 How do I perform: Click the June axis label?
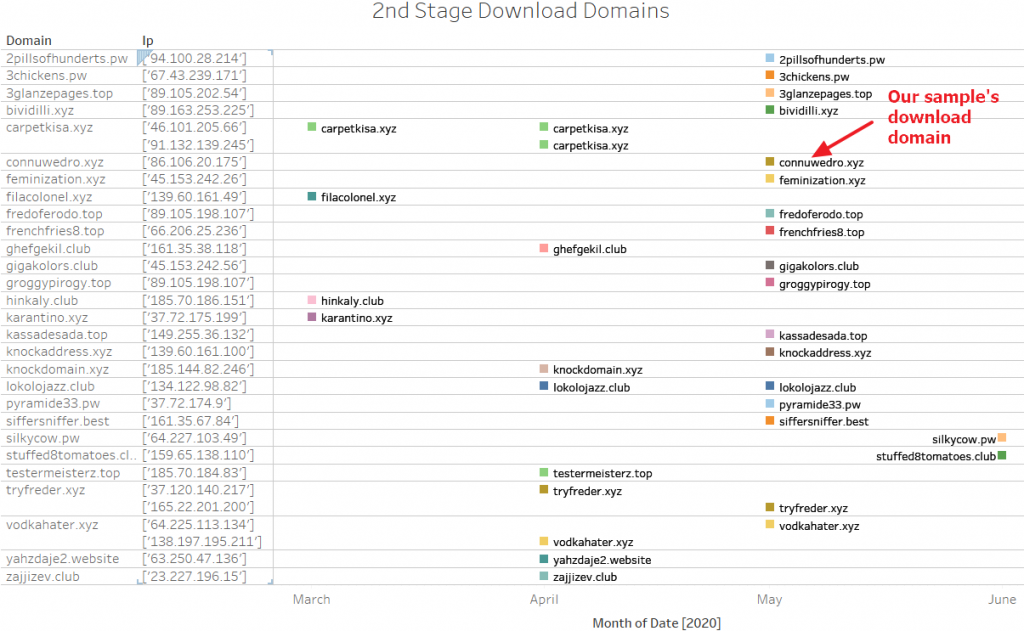point(1002,599)
